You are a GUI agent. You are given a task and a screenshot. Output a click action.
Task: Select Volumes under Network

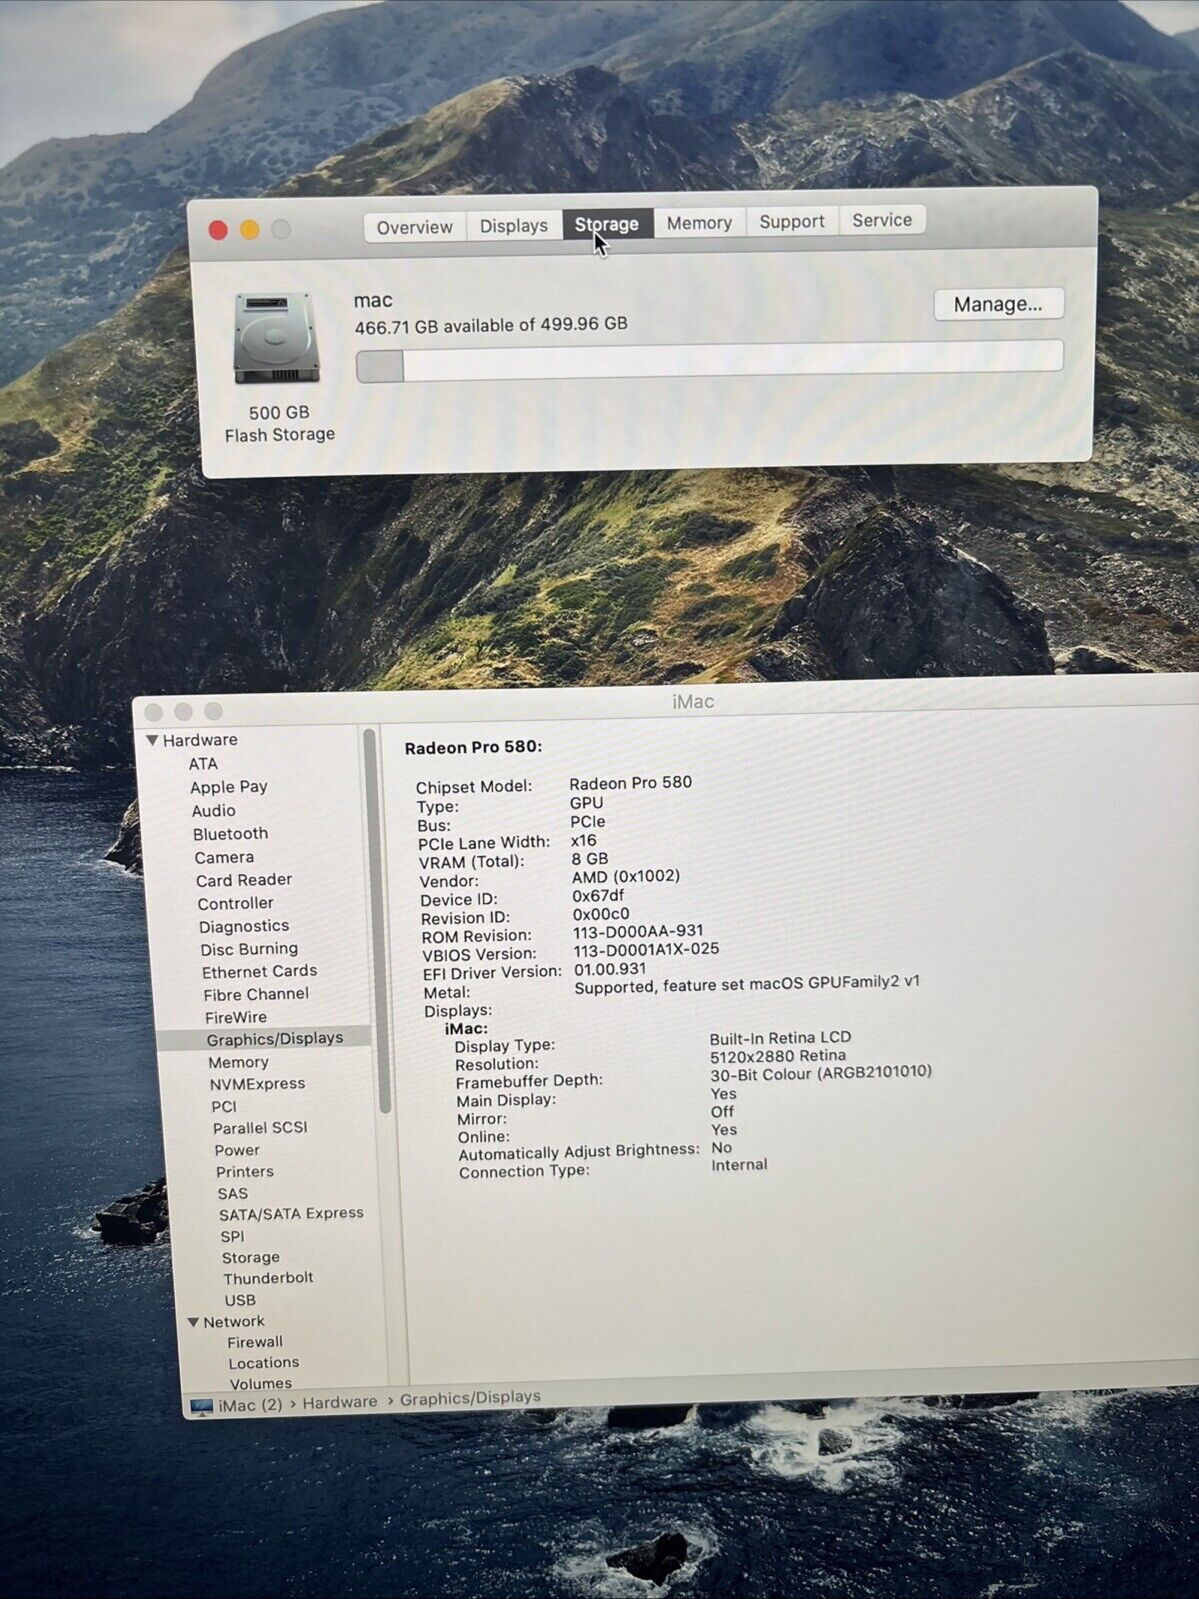pos(261,1384)
